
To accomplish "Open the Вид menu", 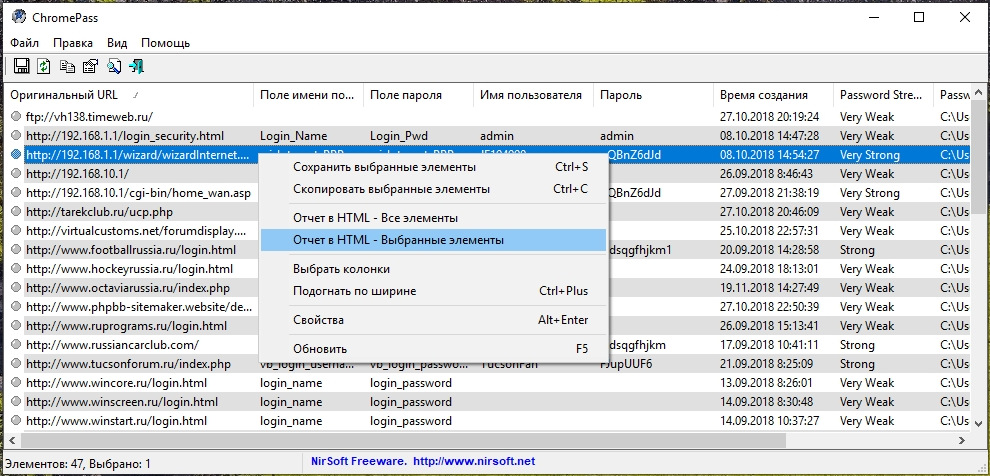I will [x=117, y=43].
